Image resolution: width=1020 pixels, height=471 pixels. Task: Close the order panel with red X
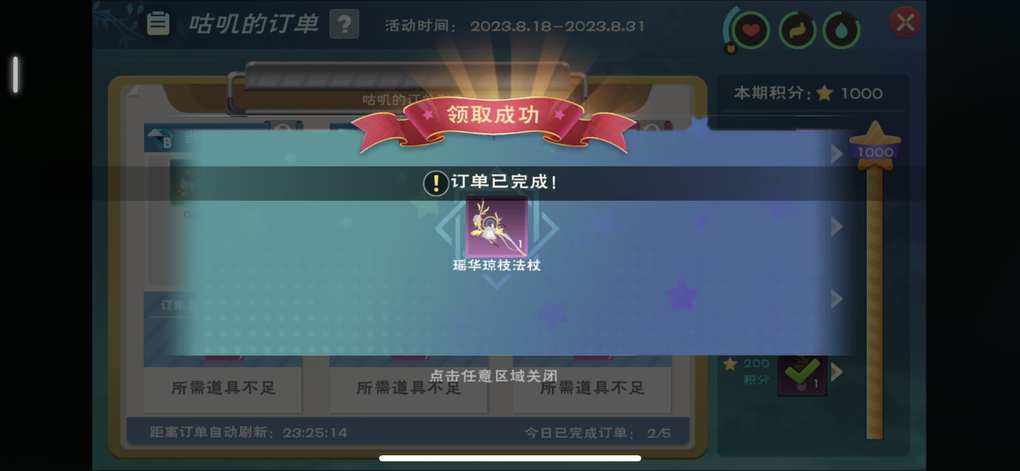click(x=905, y=22)
